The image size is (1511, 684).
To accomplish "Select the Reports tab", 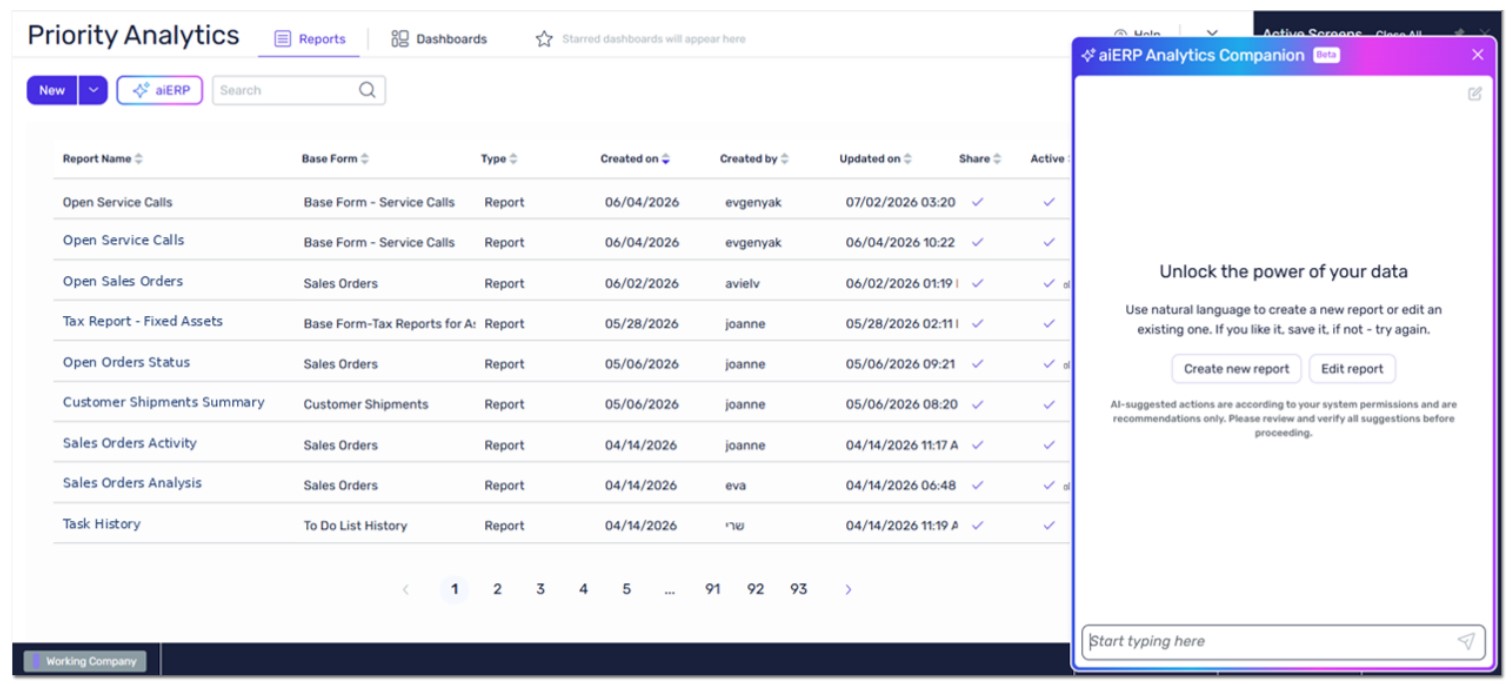I will pos(310,39).
